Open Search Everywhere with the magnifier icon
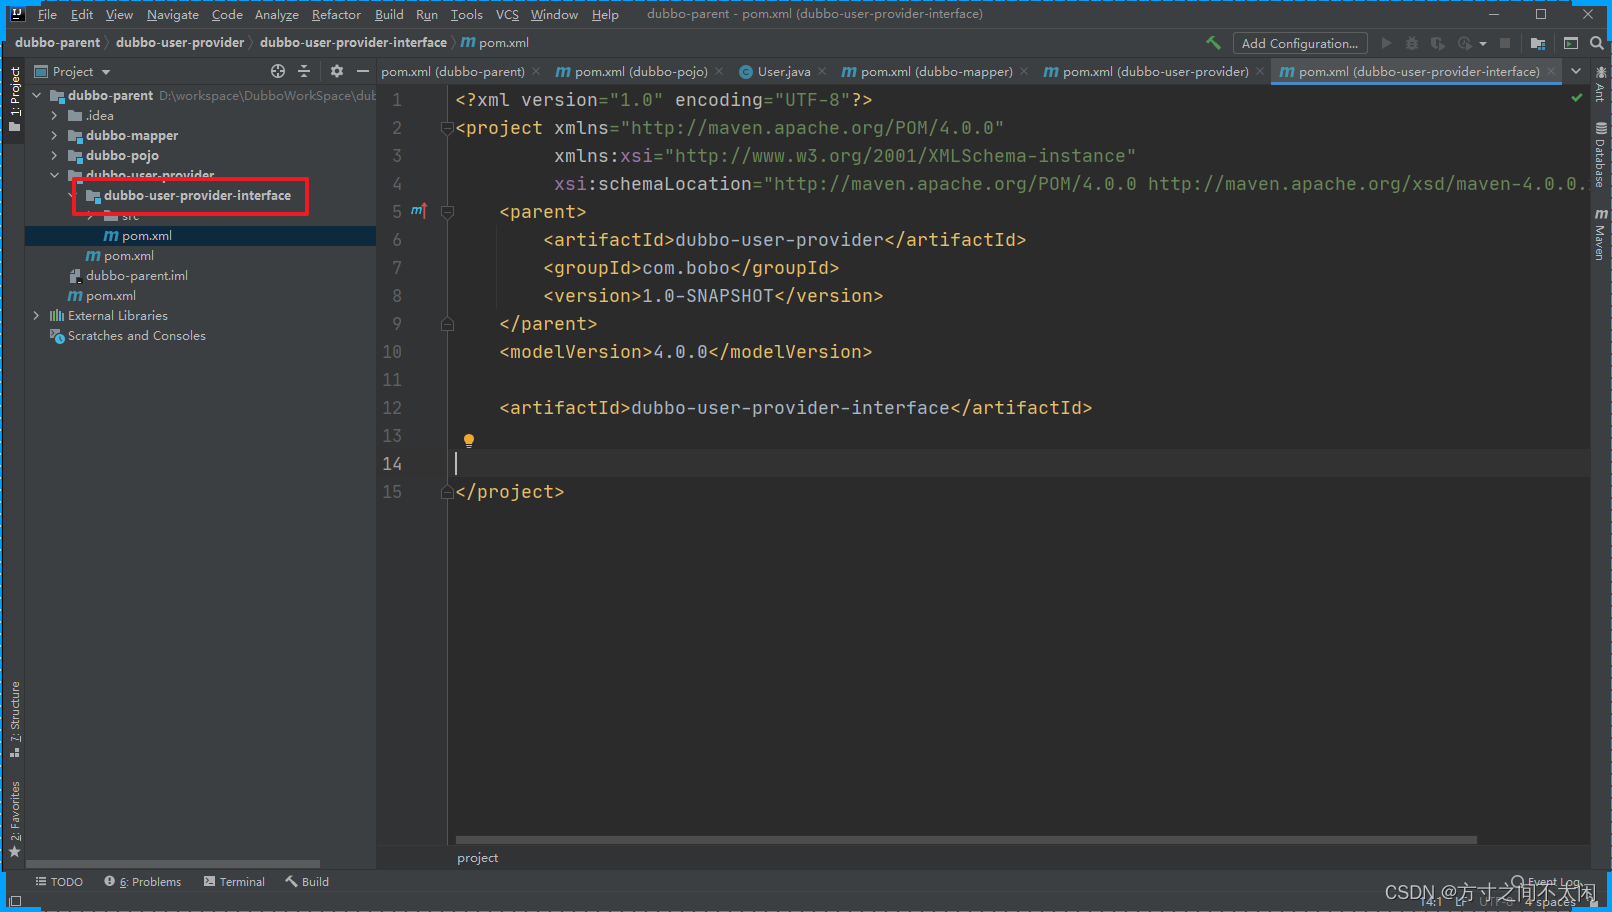1612x912 pixels. (1596, 43)
